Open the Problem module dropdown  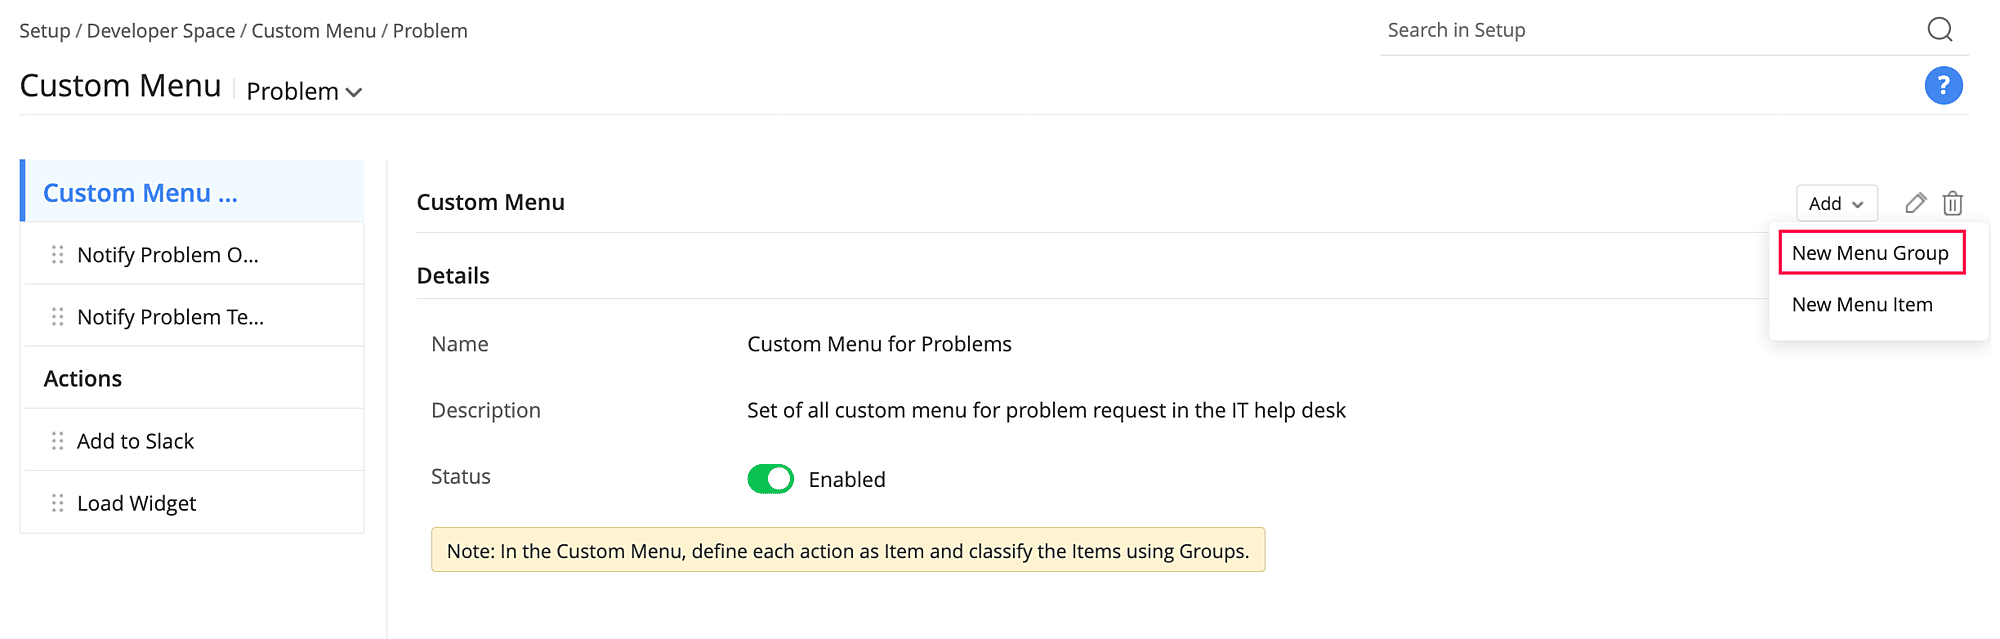[304, 92]
